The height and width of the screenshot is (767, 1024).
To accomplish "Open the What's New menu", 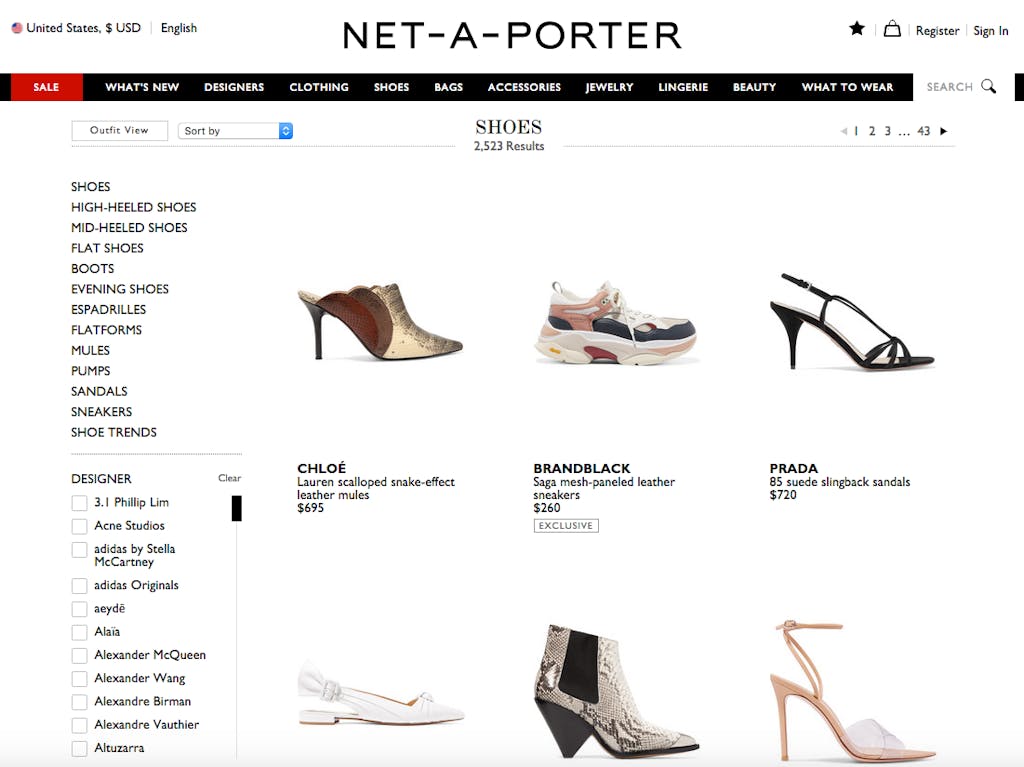I will pyautogui.click(x=142, y=87).
